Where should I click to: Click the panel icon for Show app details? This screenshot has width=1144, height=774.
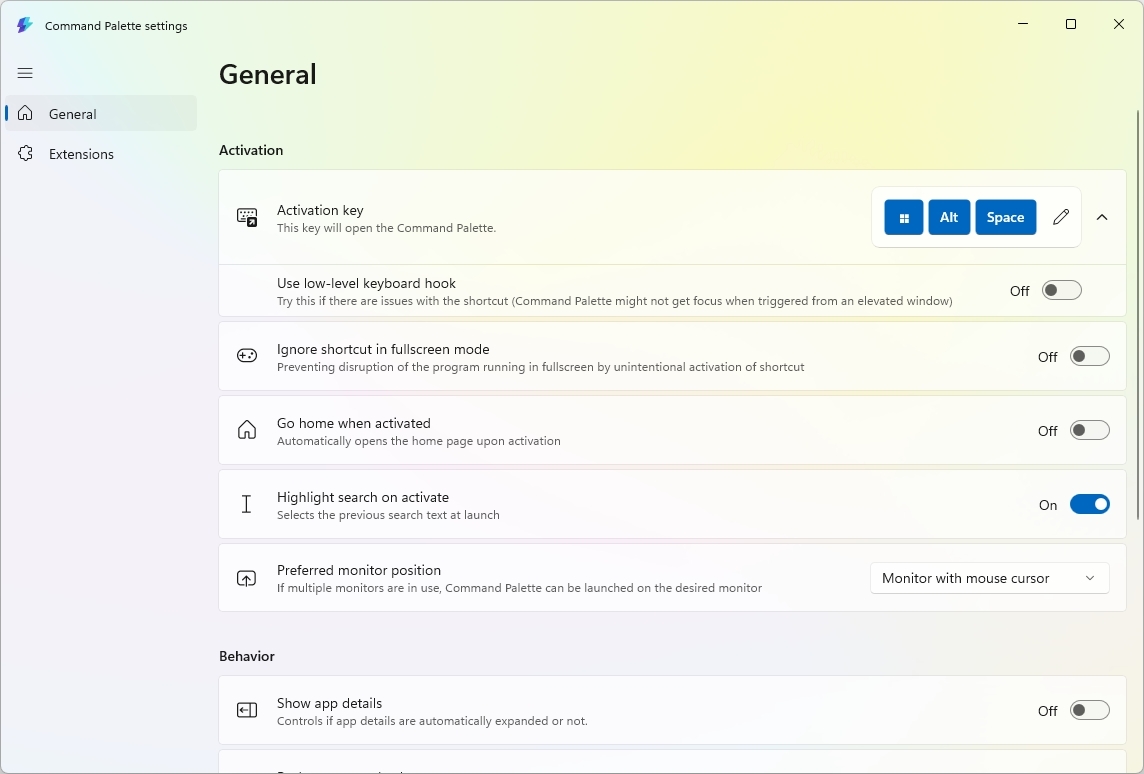[x=247, y=710]
